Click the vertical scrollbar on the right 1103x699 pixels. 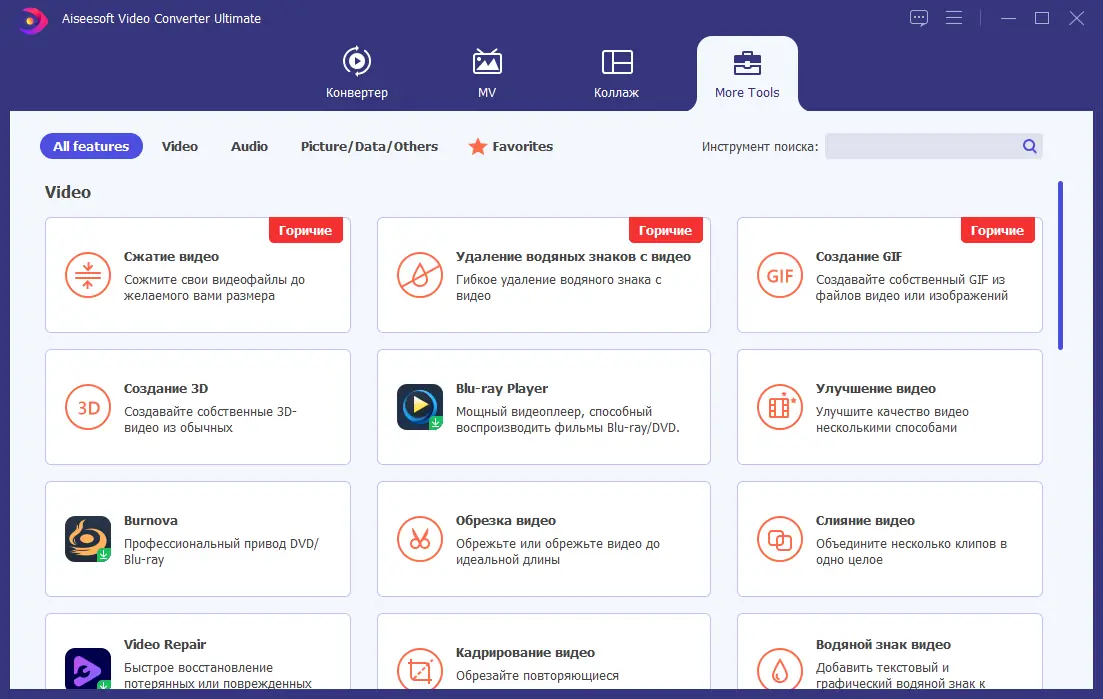click(x=1060, y=264)
